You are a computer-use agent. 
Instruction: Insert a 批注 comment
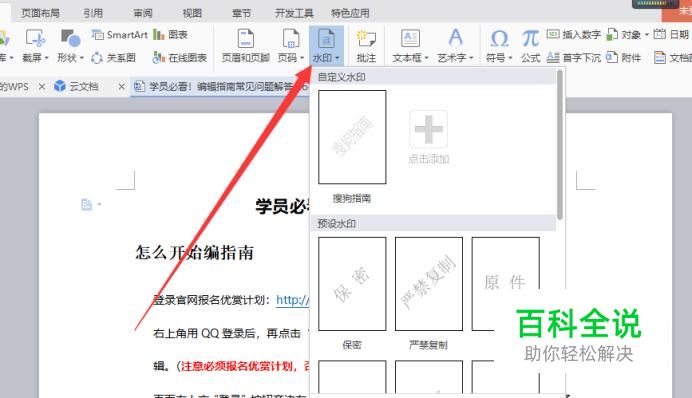pyautogui.click(x=366, y=45)
